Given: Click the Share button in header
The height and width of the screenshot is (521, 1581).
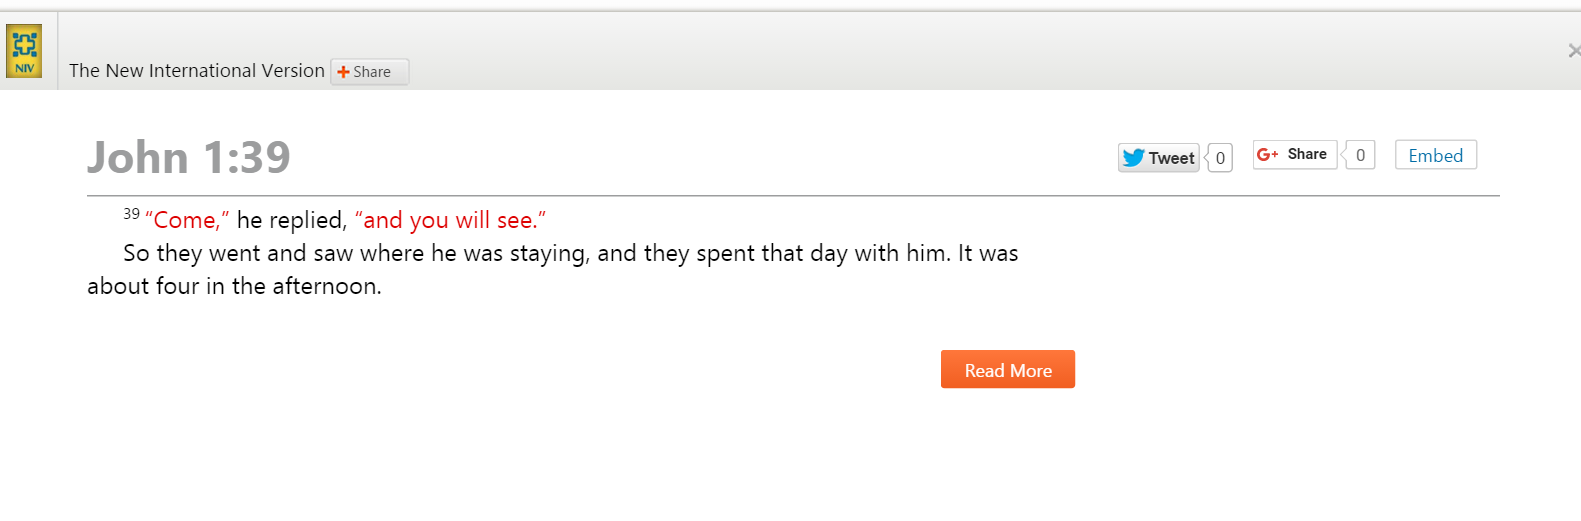Looking at the screenshot, I should click(370, 72).
